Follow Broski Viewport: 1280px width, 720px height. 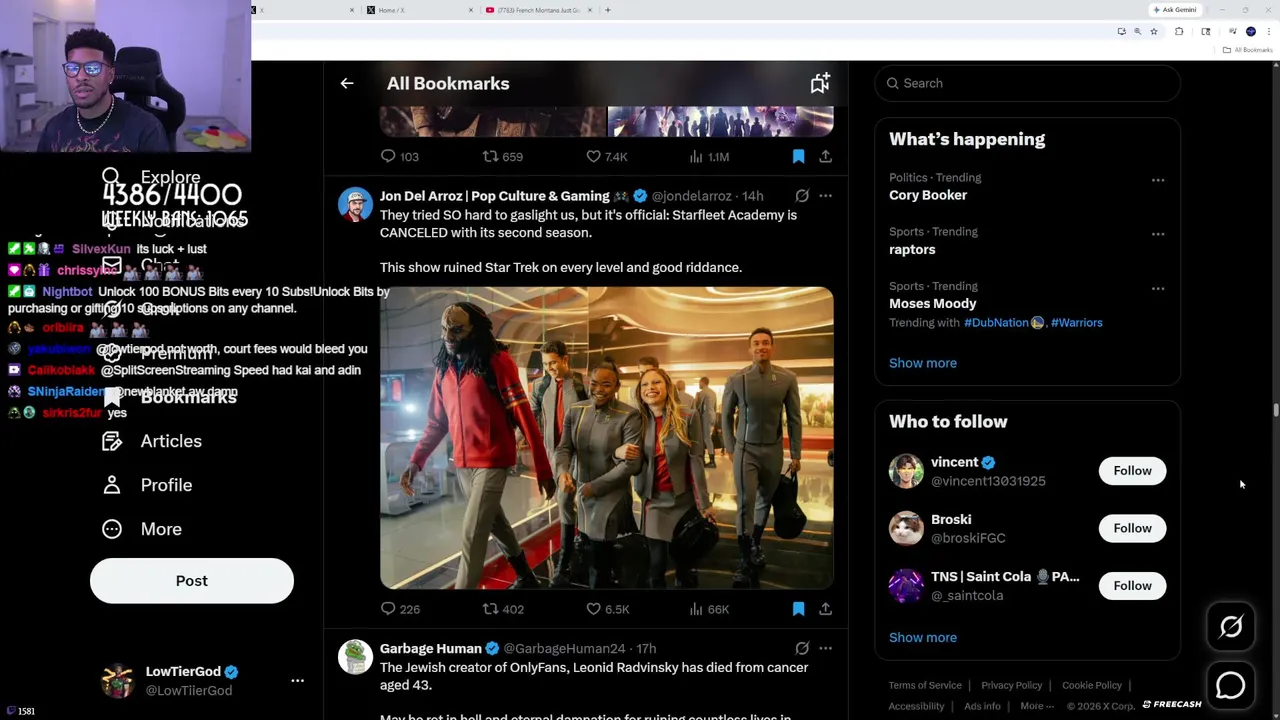[x=1132, y=528]
